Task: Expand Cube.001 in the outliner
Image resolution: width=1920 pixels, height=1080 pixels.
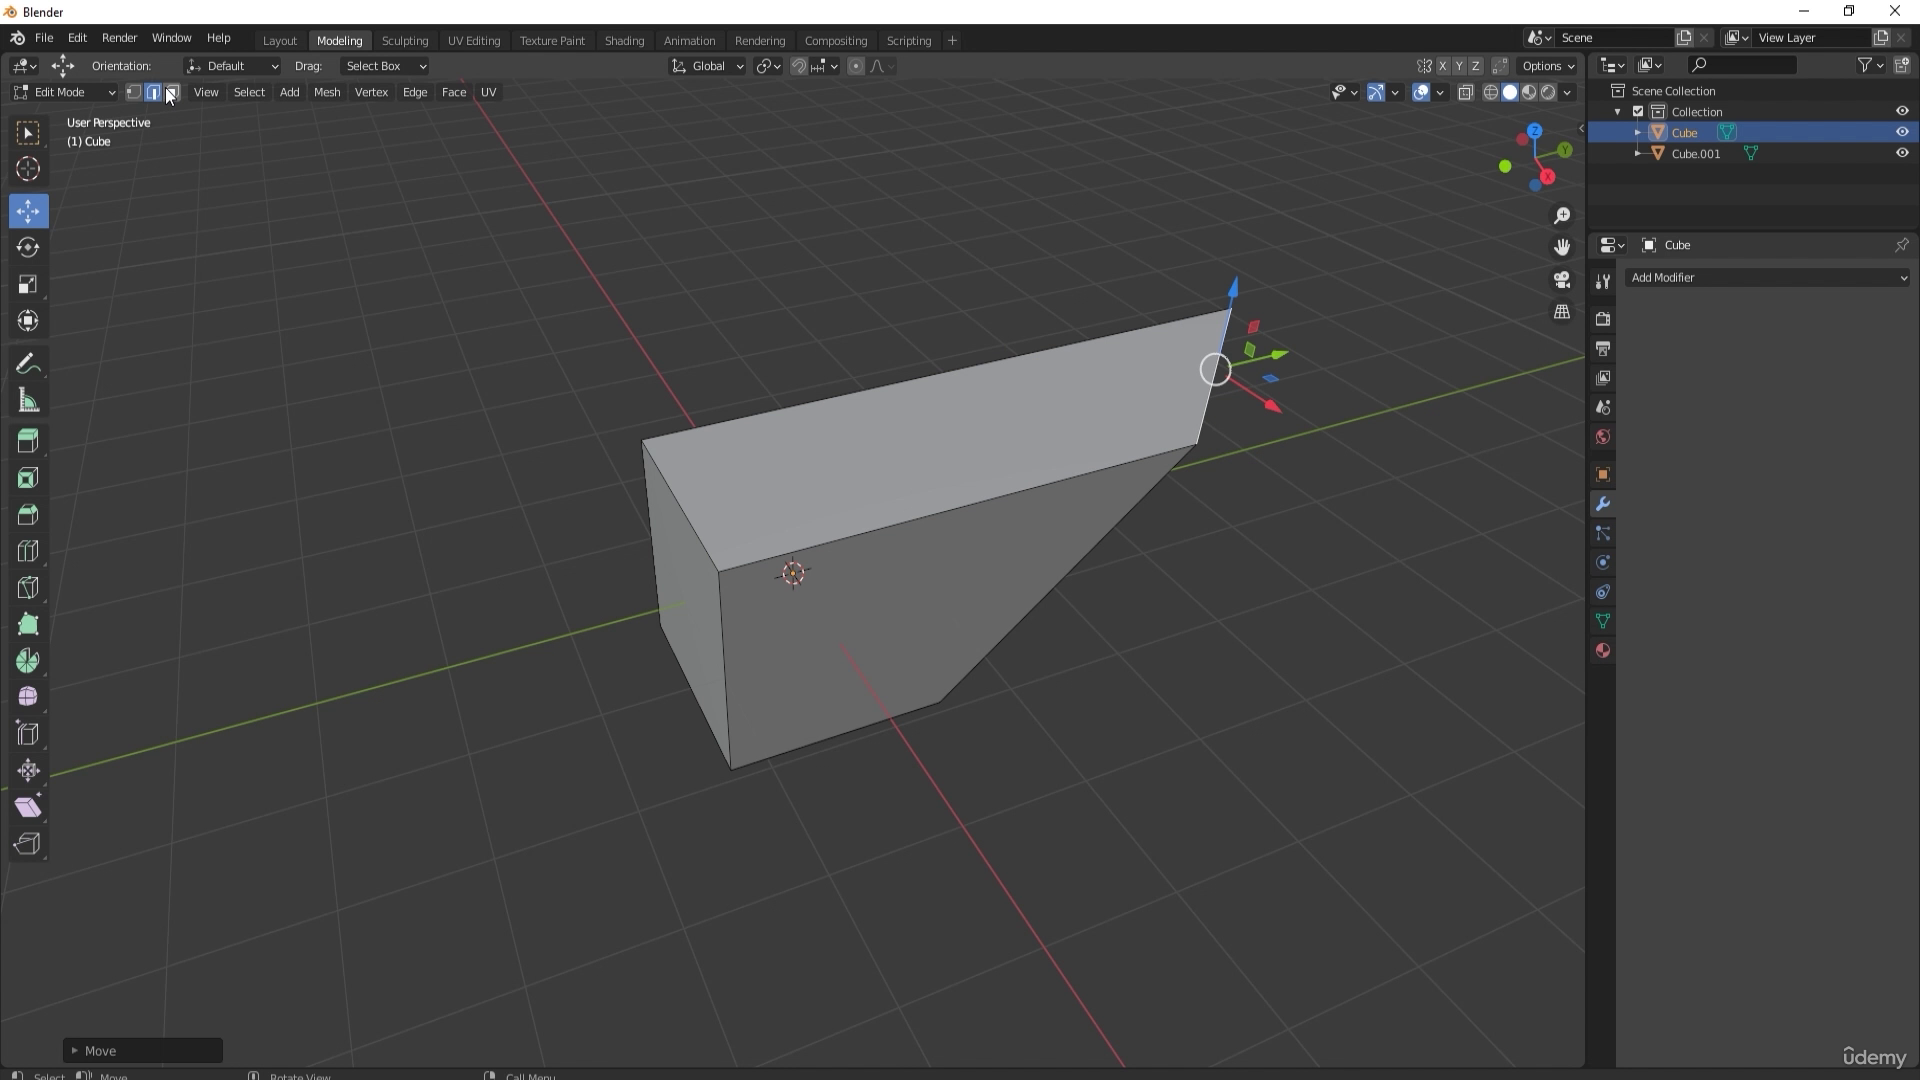Action: click(x=1637, y=153)
